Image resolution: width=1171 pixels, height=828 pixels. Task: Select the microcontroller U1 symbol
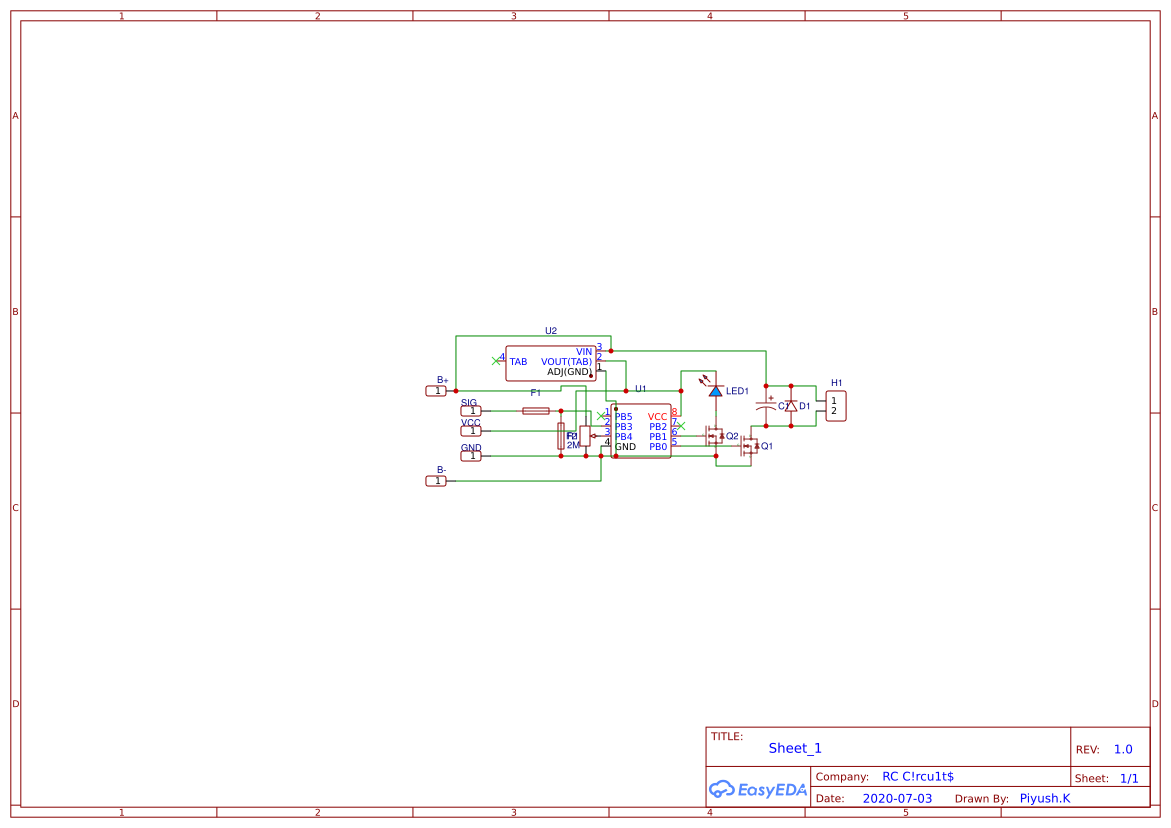point(641,432)
